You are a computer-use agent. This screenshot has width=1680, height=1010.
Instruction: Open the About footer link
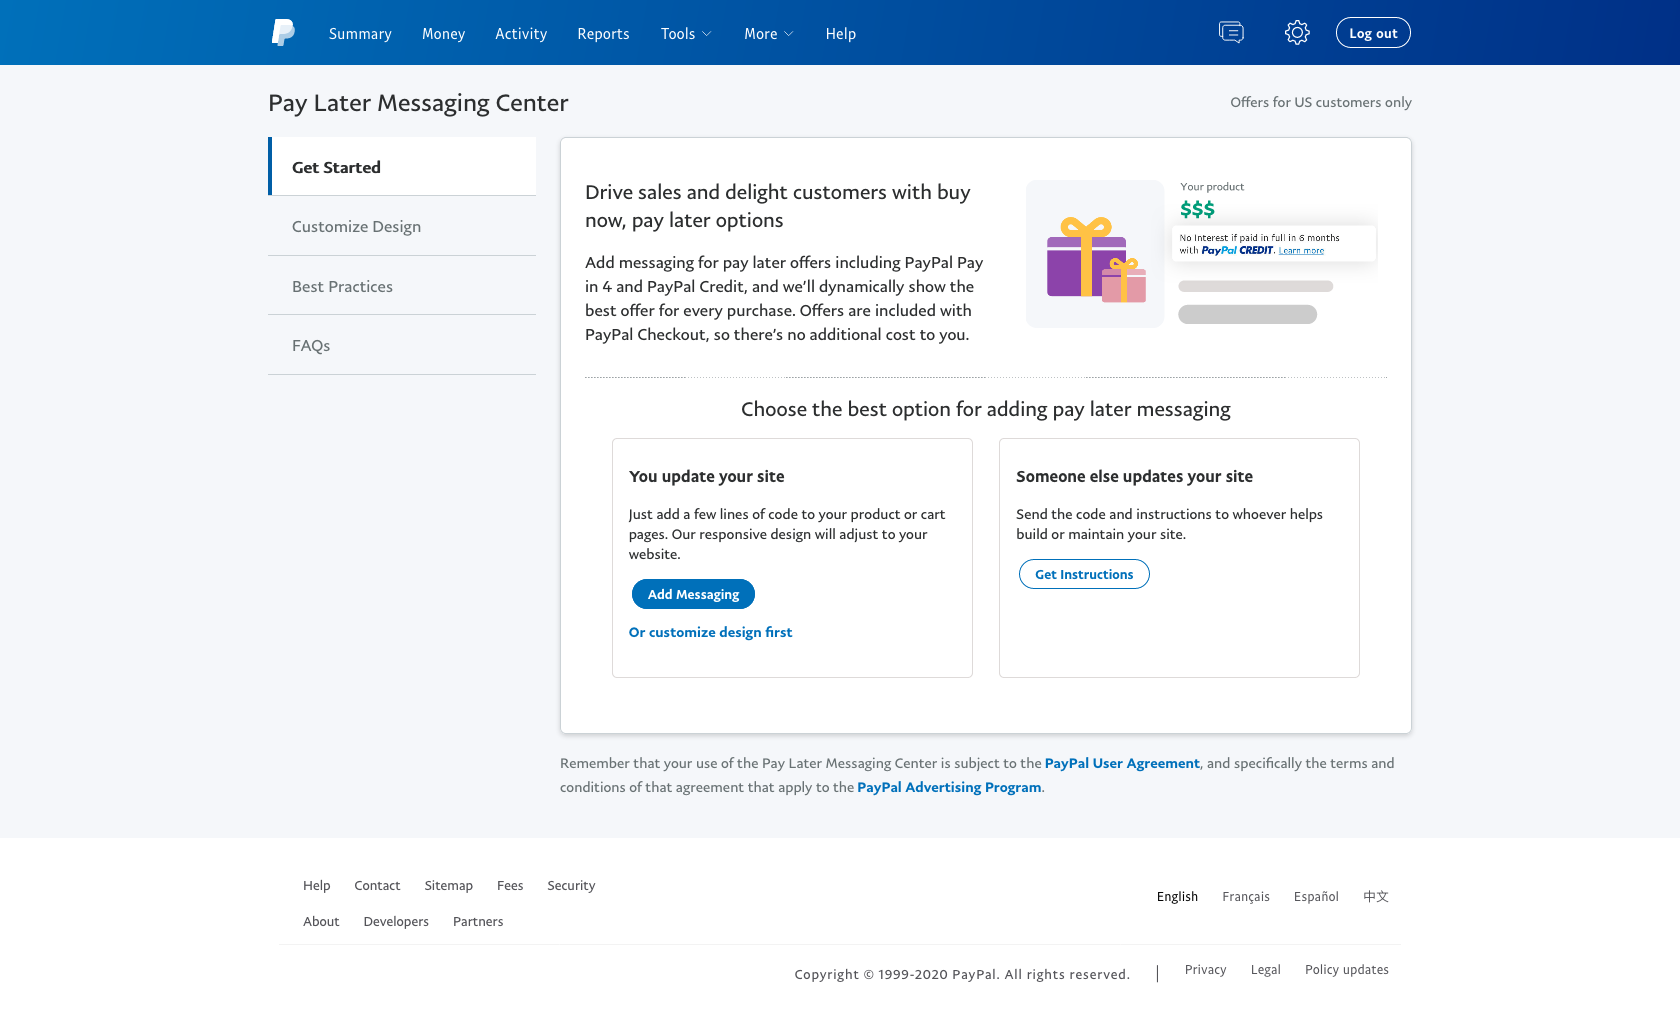click(x=321, y=922)
